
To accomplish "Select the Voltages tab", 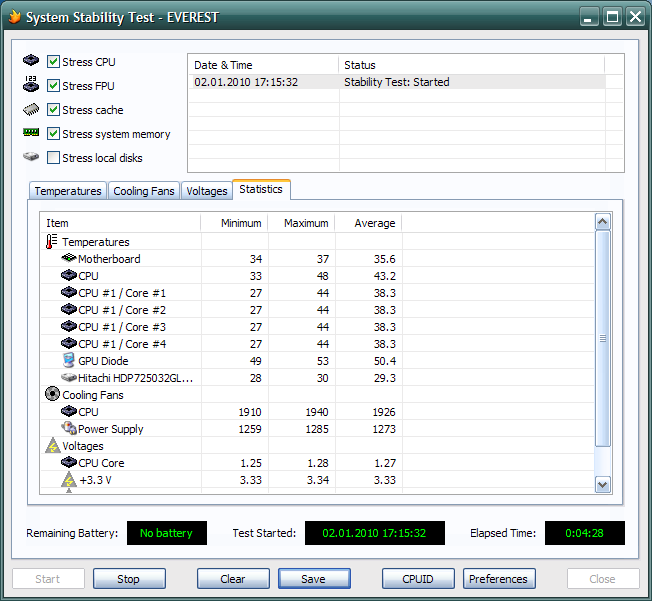I will [x=207, y=191].
